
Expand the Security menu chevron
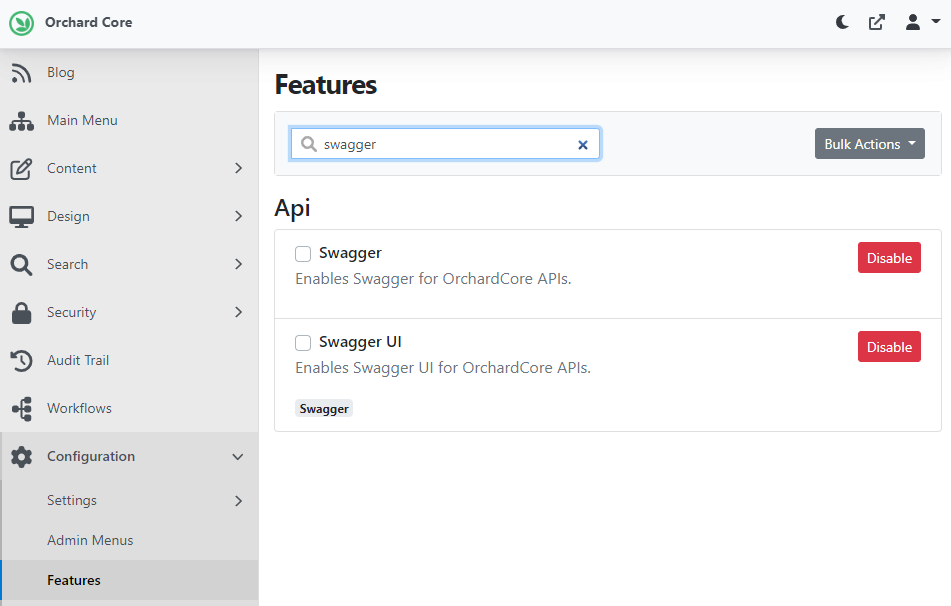pos(238,312)
